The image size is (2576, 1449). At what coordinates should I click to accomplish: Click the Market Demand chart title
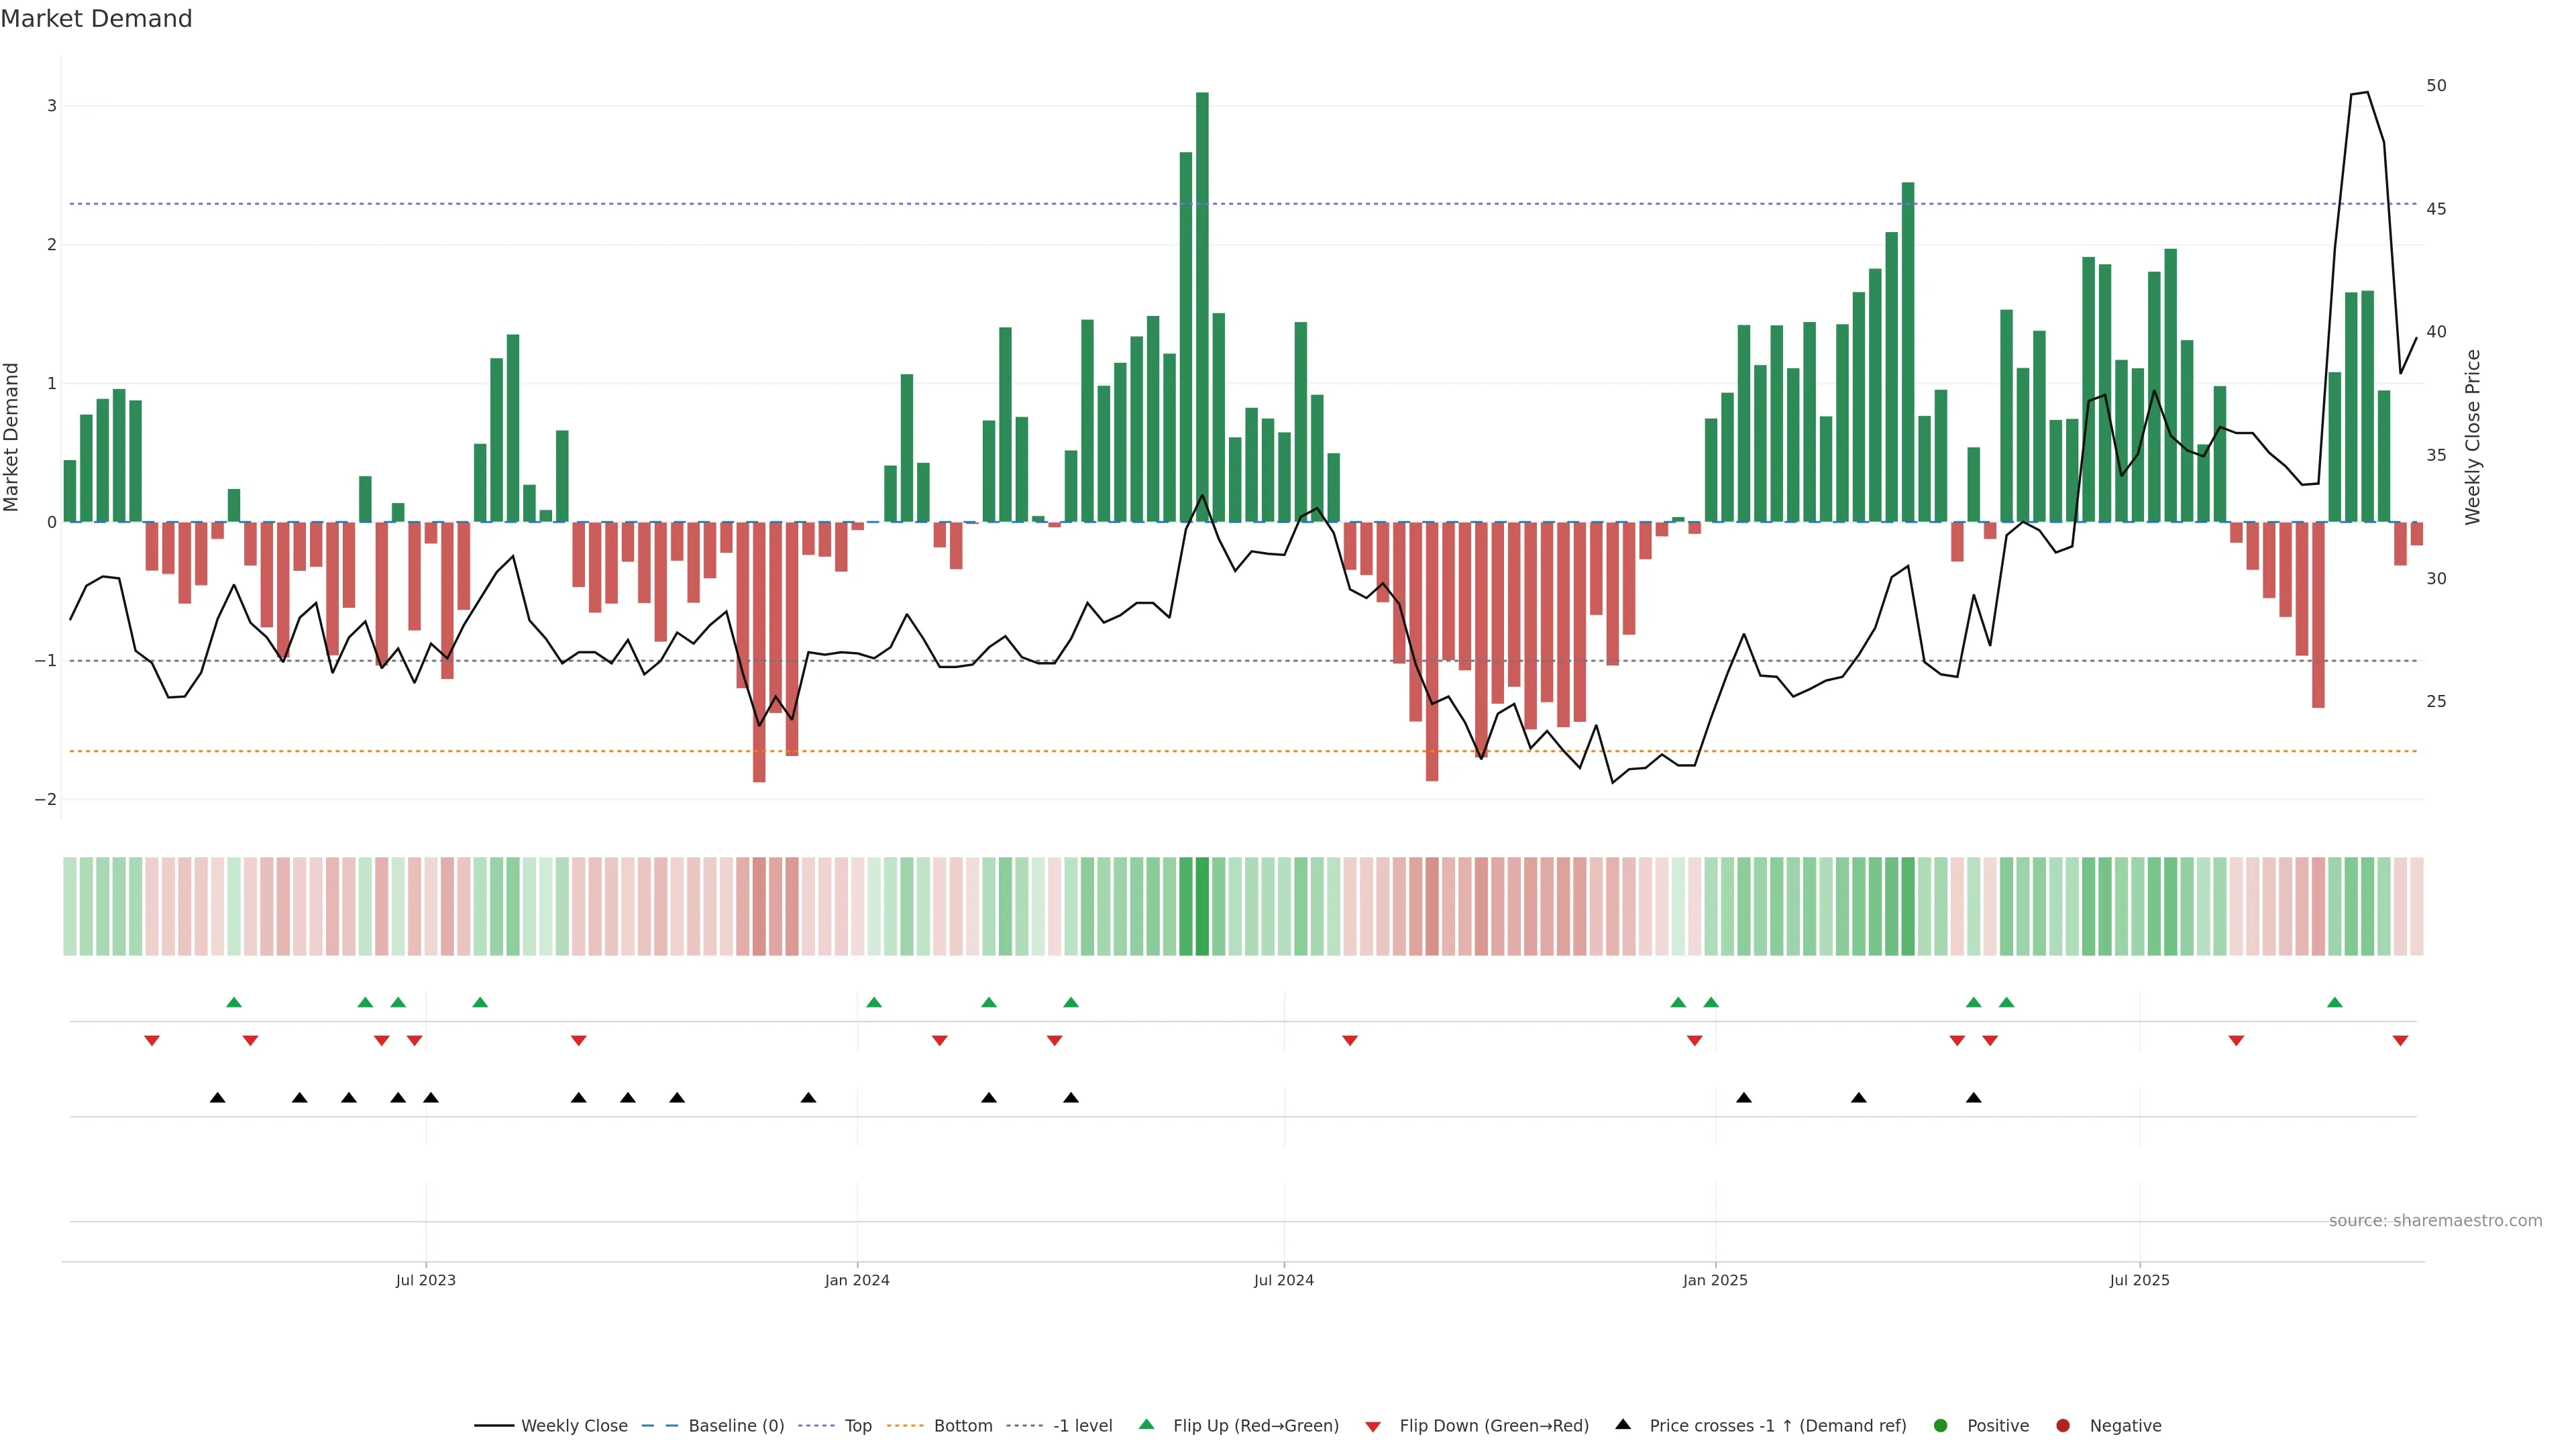(96, 19)
